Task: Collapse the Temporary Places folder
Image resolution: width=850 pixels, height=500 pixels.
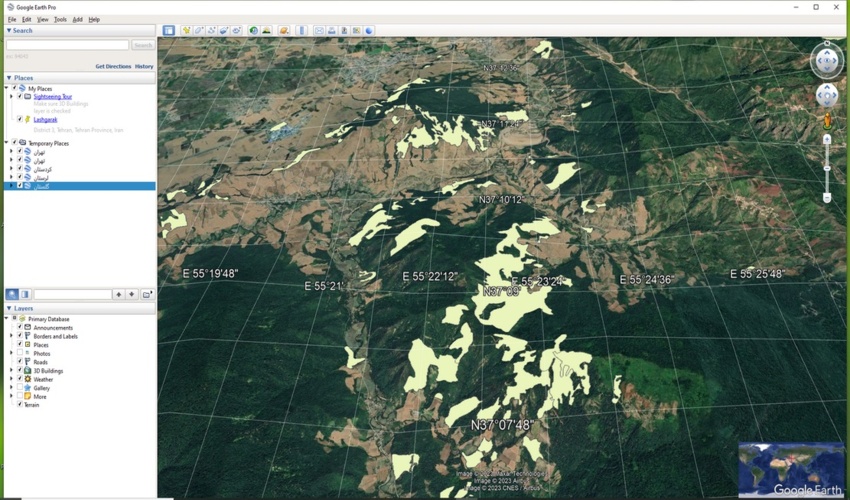Action: [6, 143]
